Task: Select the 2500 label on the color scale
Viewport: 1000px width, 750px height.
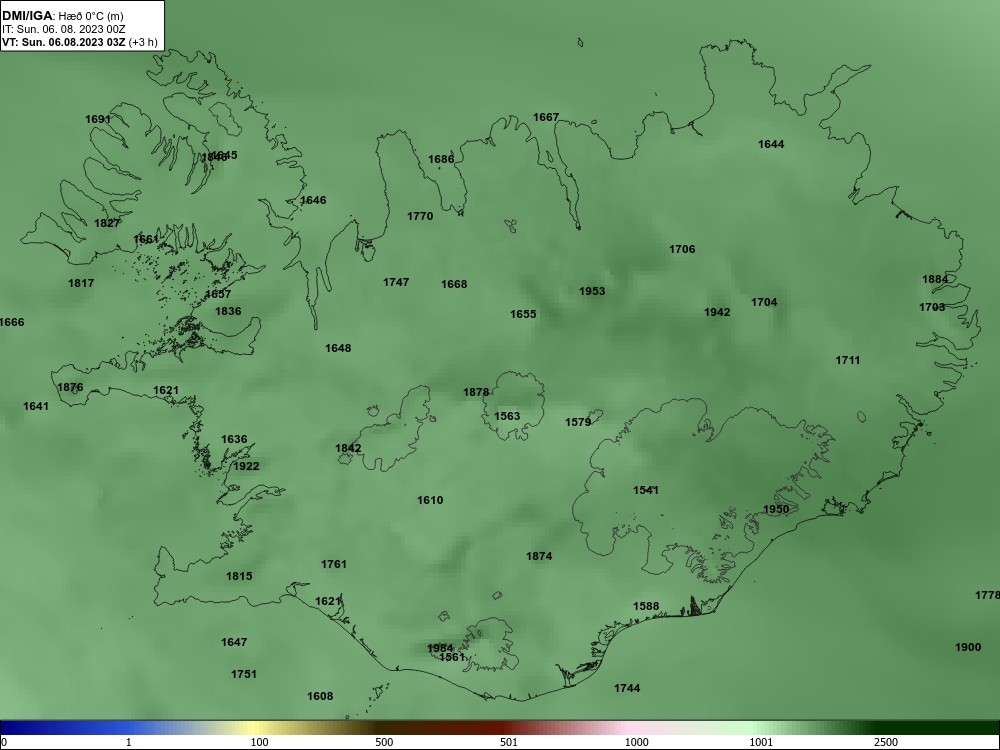Action: point(886,743)
